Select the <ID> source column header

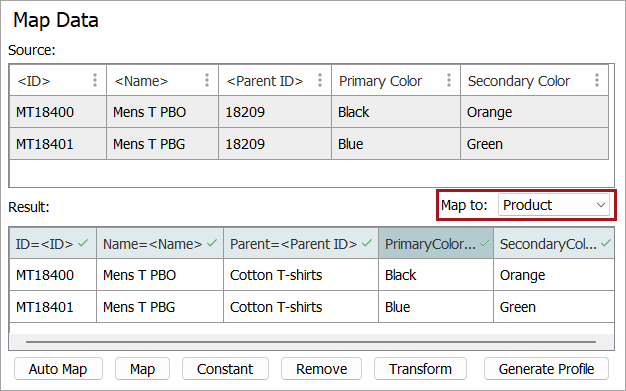(x=58, y=80)
